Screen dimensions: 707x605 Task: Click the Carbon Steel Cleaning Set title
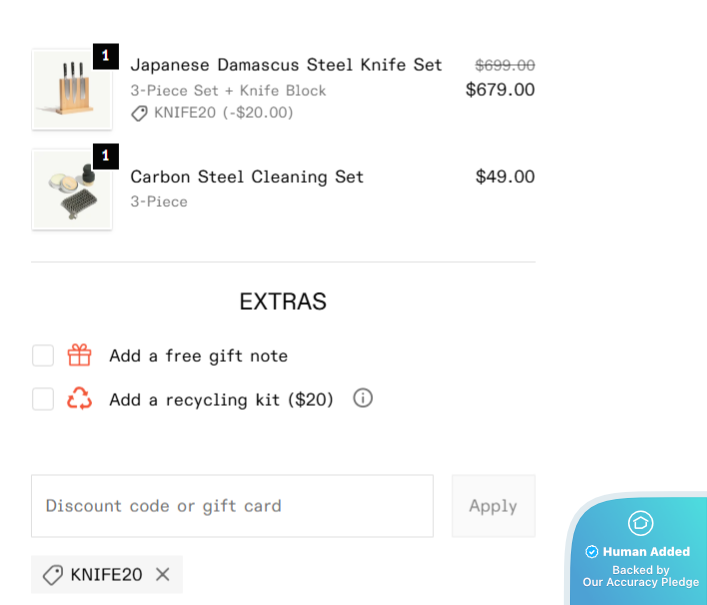[x=247, y=177]
